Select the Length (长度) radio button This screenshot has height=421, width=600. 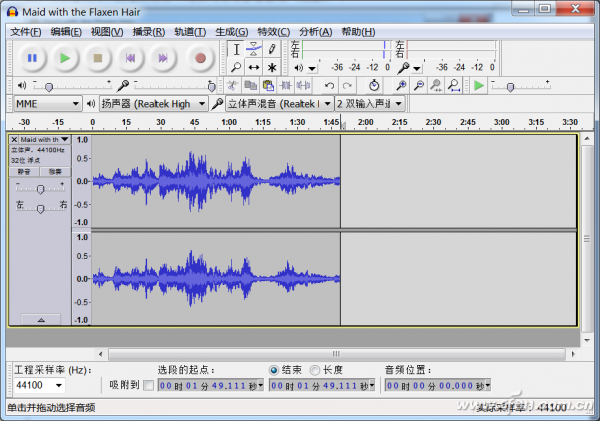tap(315, 370)
